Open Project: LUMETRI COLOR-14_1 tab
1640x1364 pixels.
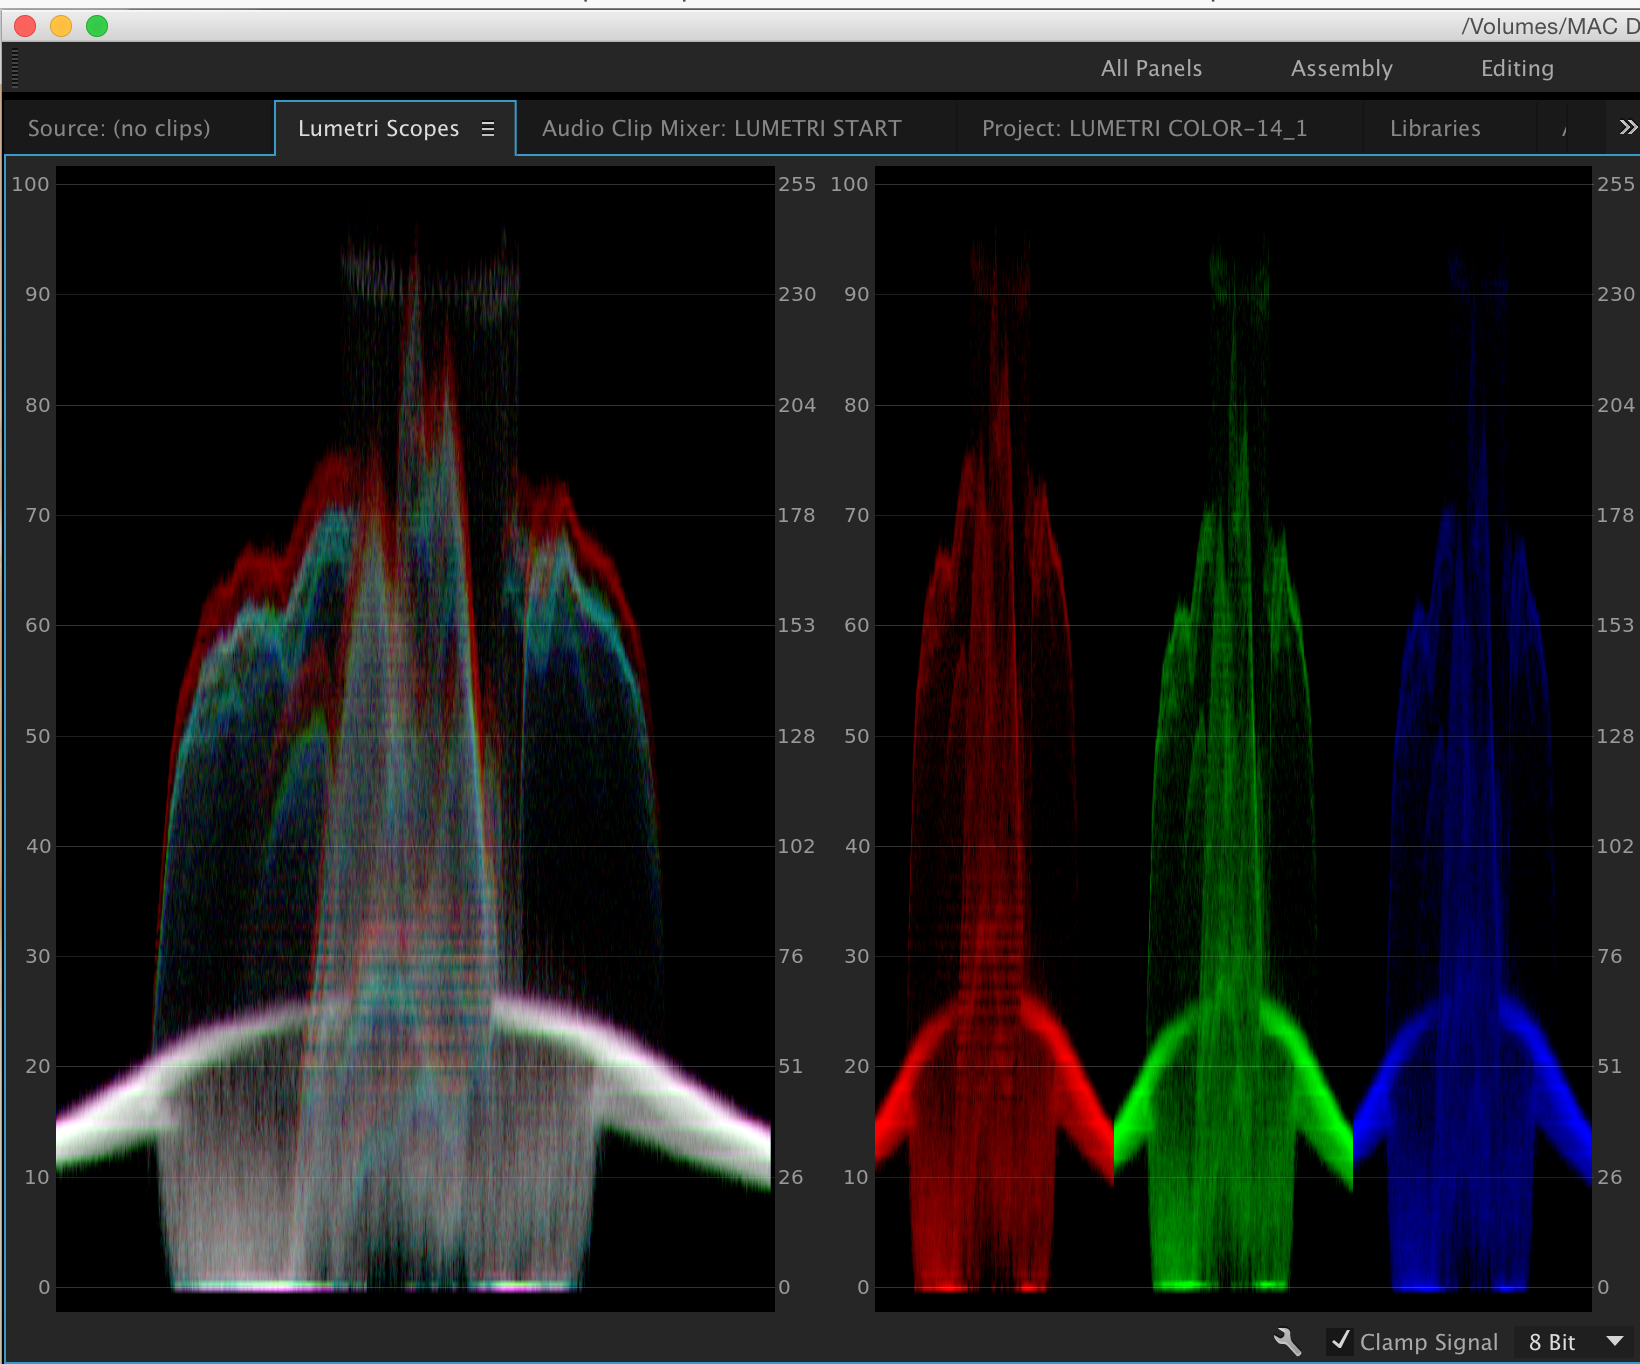pyautogui.click(x=1144, y=128)
